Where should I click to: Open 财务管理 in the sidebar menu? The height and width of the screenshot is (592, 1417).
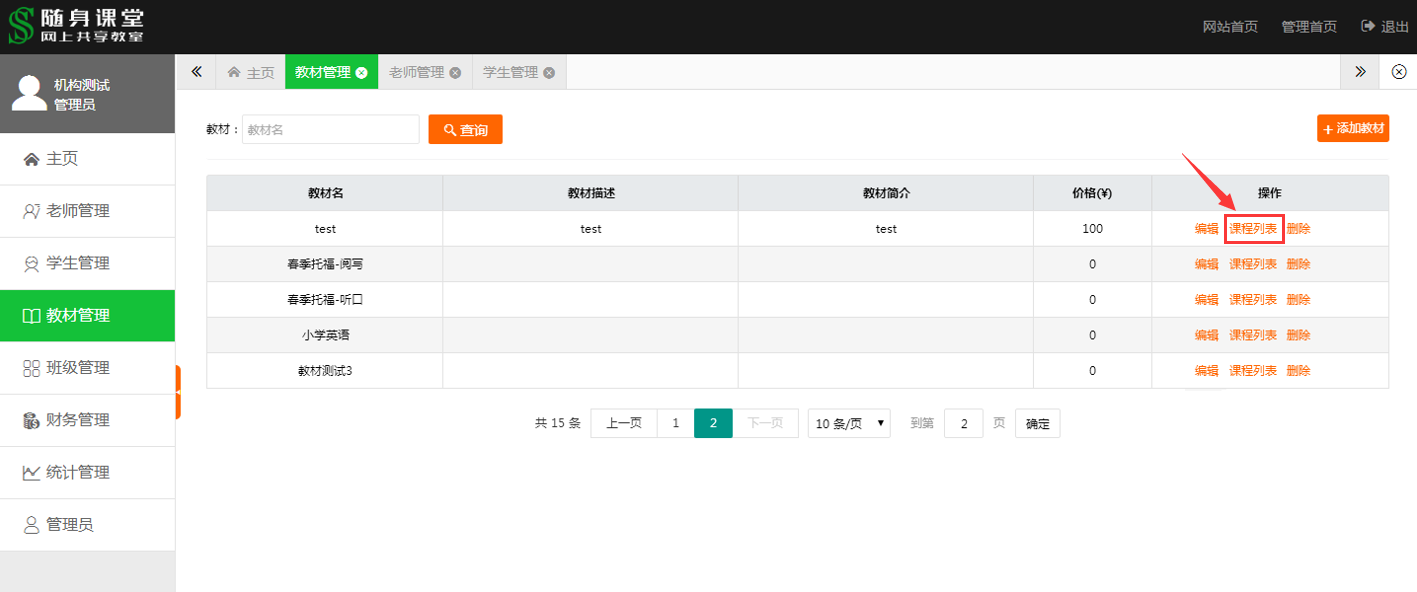point(78,420)
